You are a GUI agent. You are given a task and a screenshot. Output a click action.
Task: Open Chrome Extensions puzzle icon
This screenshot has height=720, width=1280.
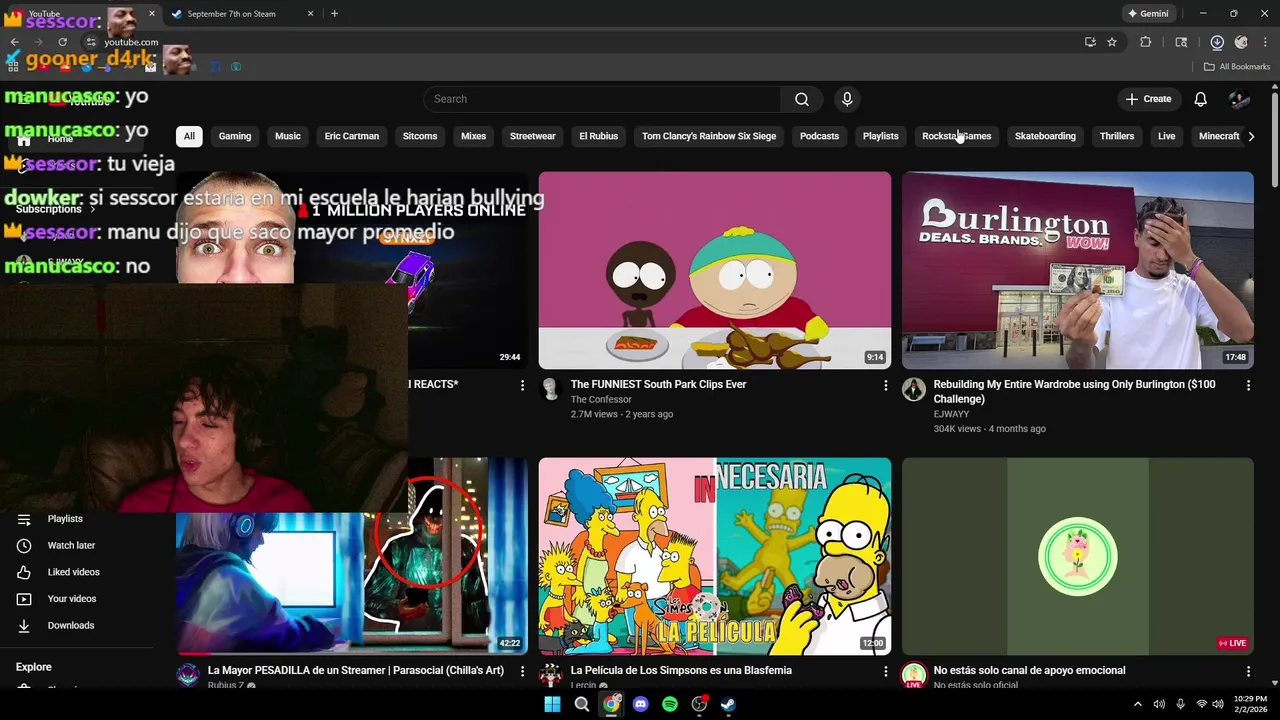point(1146,42)
